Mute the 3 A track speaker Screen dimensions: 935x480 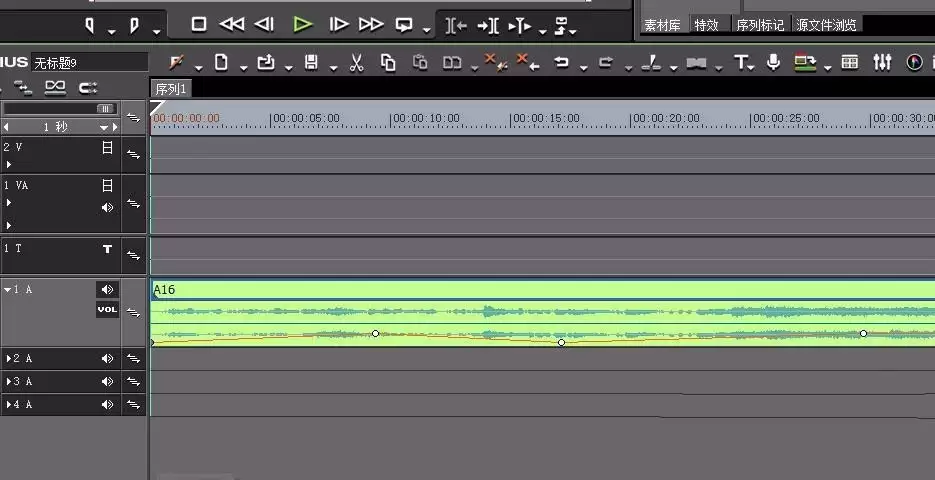click(x=107, y=382)
